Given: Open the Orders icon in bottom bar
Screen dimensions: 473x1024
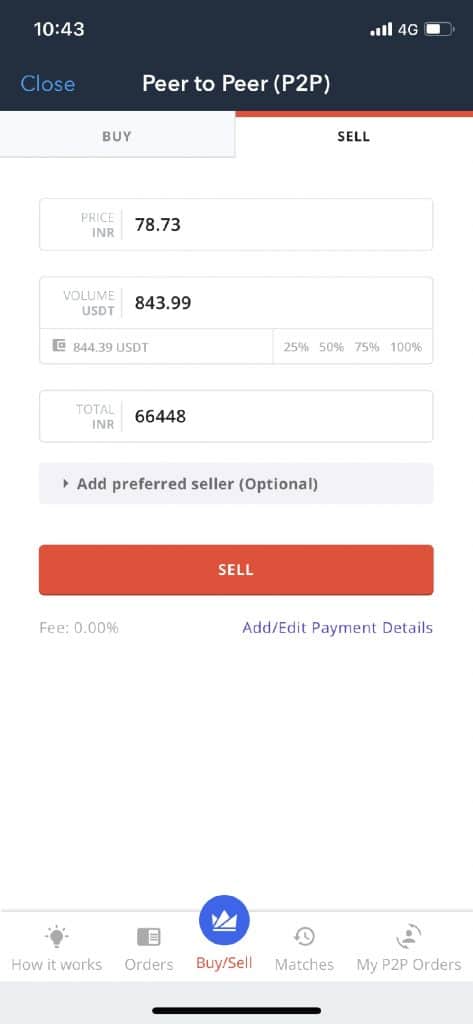Looking at the screenshot, I should [x=149, y=937].
